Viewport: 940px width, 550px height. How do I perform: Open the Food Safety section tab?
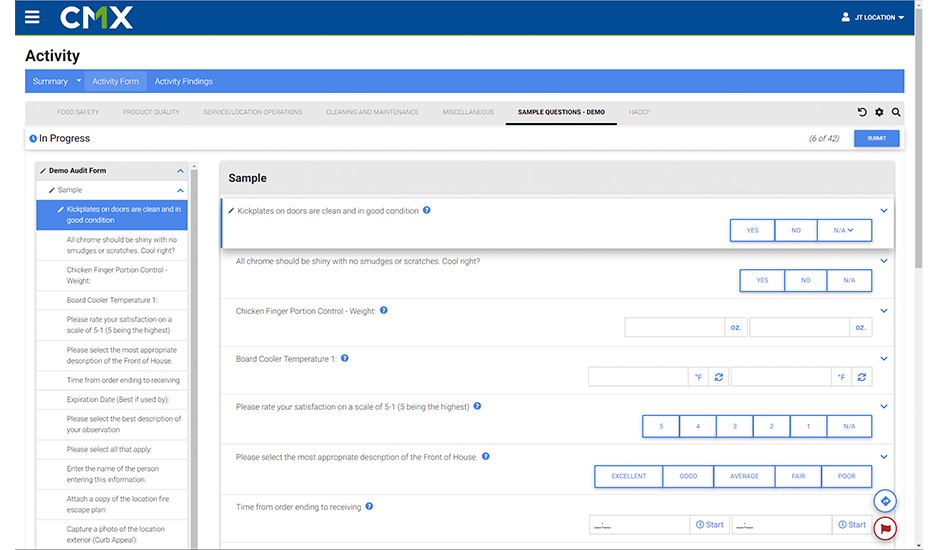[x=78, y=112]
